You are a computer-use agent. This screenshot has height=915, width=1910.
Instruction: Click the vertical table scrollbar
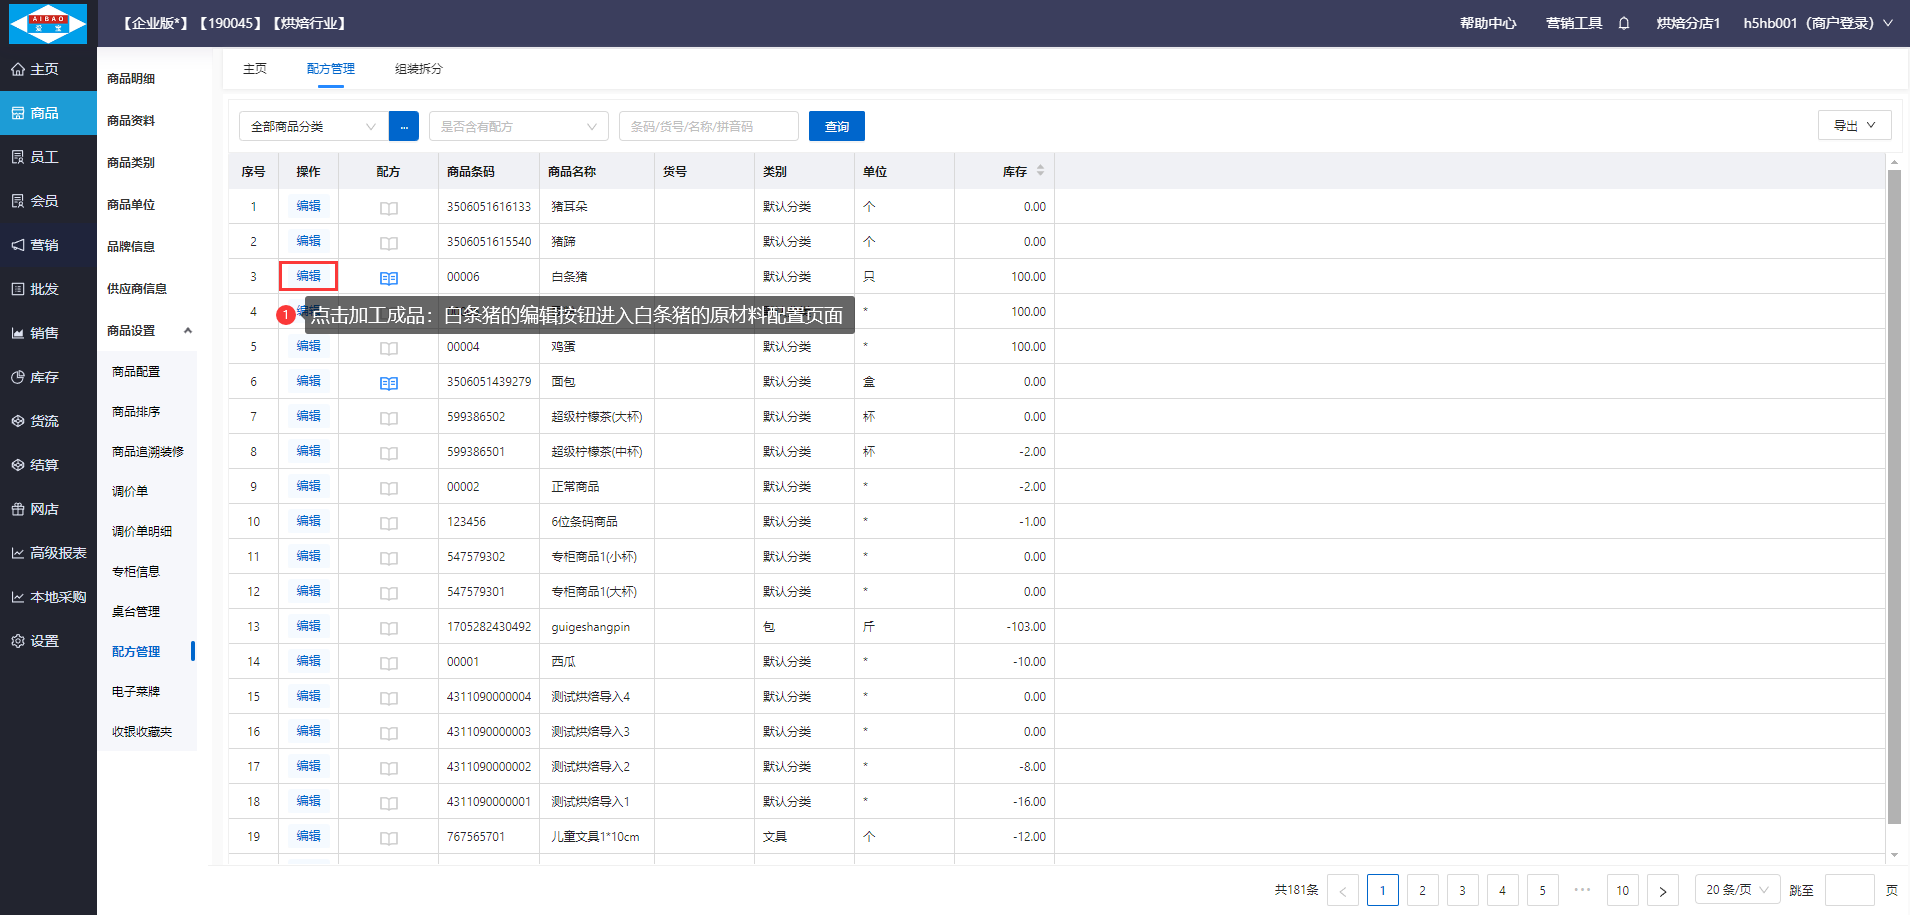(x=1893, y=500)
